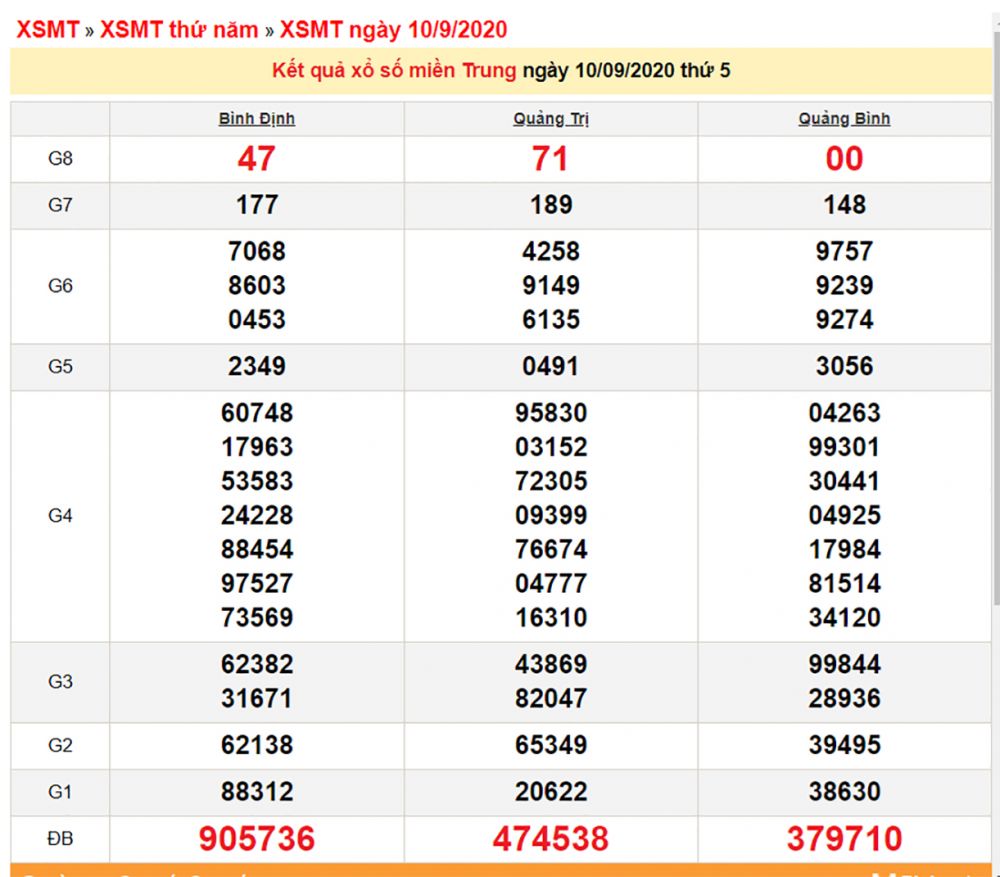The height and width of the screenshot is (877, 1000).
Task: Select Quảng Bình G2 number 39495
Action: point(844,745)
